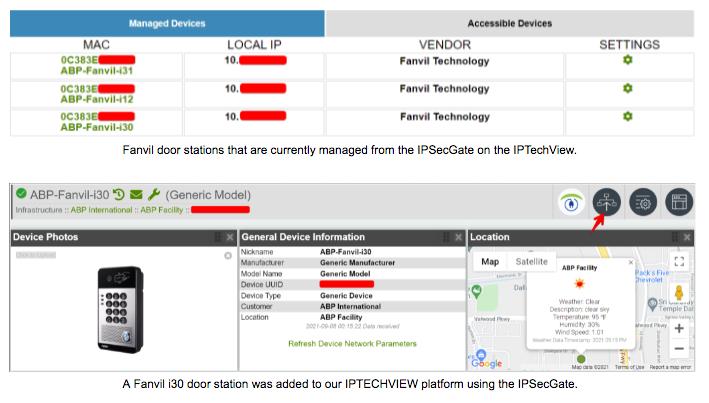Open settings gear for ABP-Fanvil-i31
Image resolution: width=709 pixels, height=403 pixels.
tap(627, 60)
